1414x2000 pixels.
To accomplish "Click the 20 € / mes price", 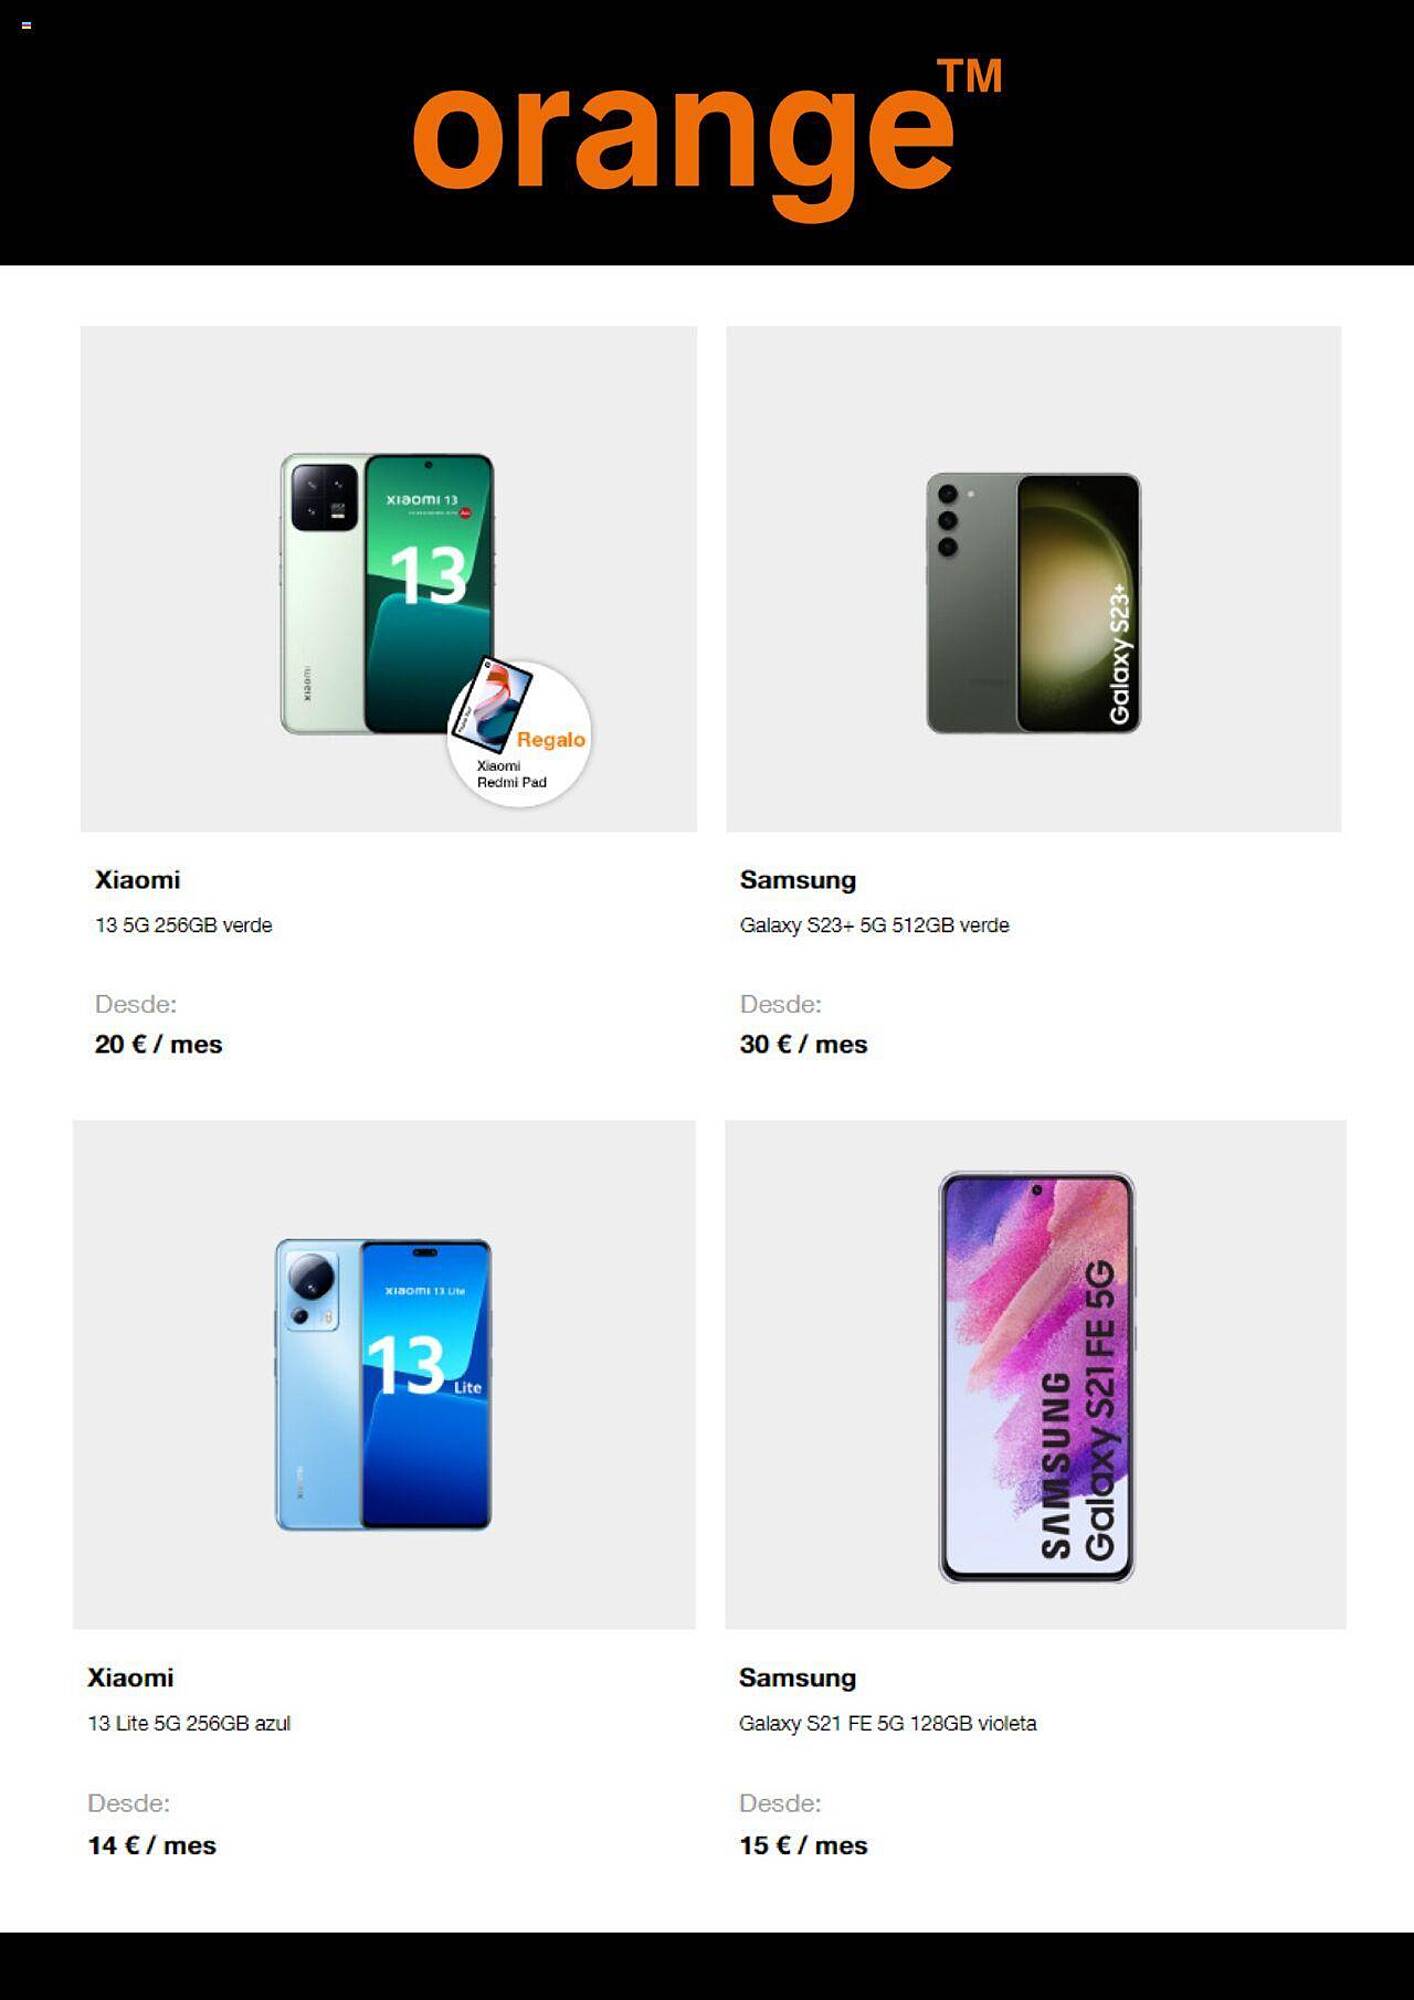I will click(x=159, y=1044).
